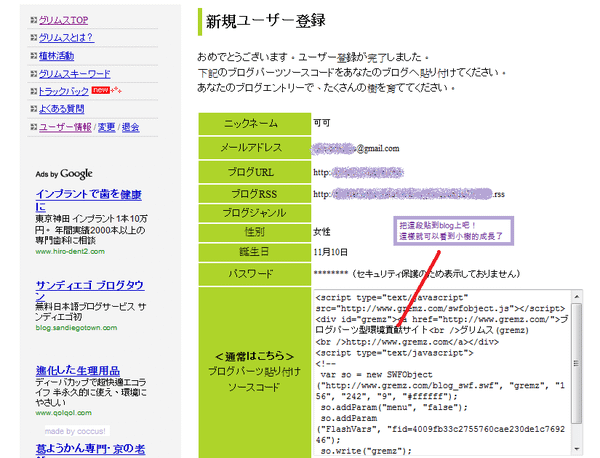This screenshot has width=600, height=458.
Task: Visit the blog.sandiegotown.com ad URL
Action: click(76, 328)
